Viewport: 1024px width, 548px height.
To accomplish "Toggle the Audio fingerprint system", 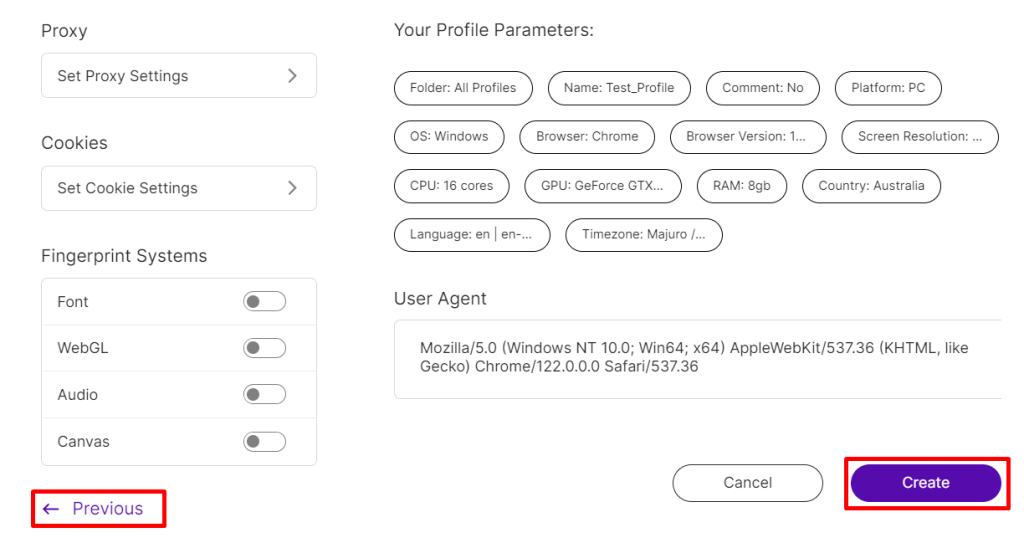I will click(x=264, y=395).
